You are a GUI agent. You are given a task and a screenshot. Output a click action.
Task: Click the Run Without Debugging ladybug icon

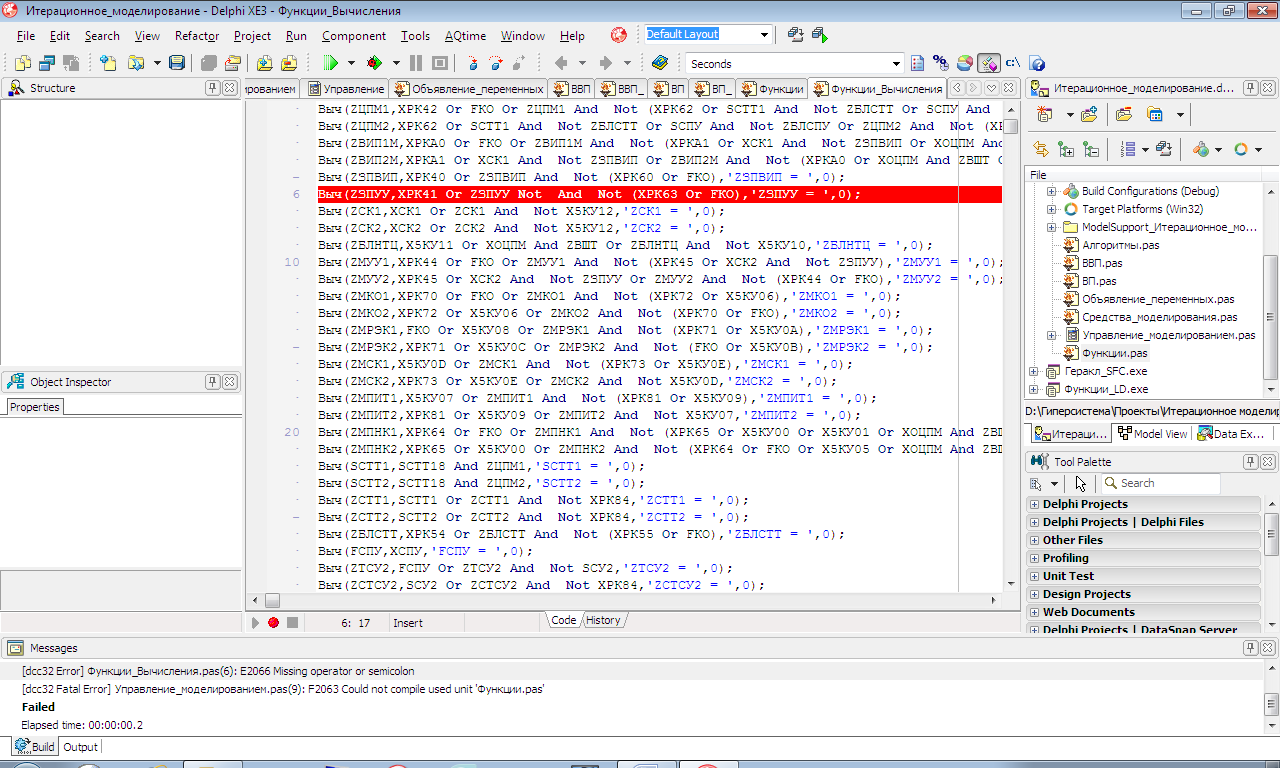tap(374, 63)
